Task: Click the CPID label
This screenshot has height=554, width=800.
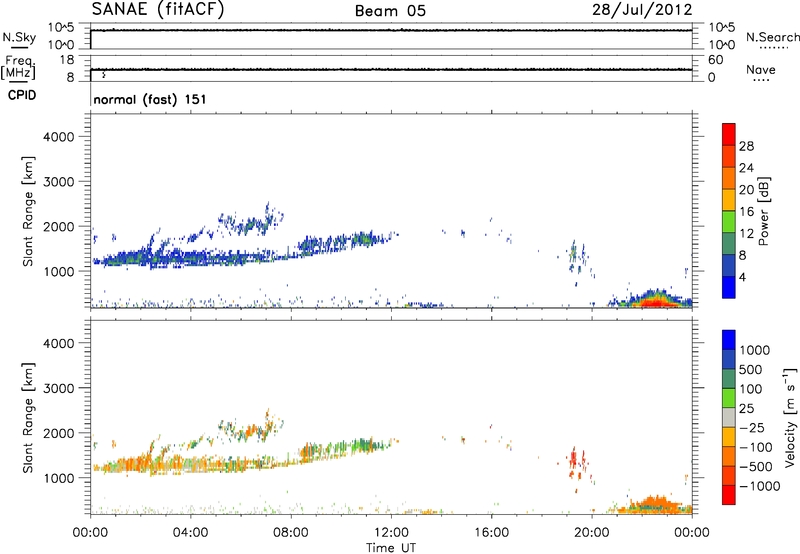Action: tap(22, 95)
